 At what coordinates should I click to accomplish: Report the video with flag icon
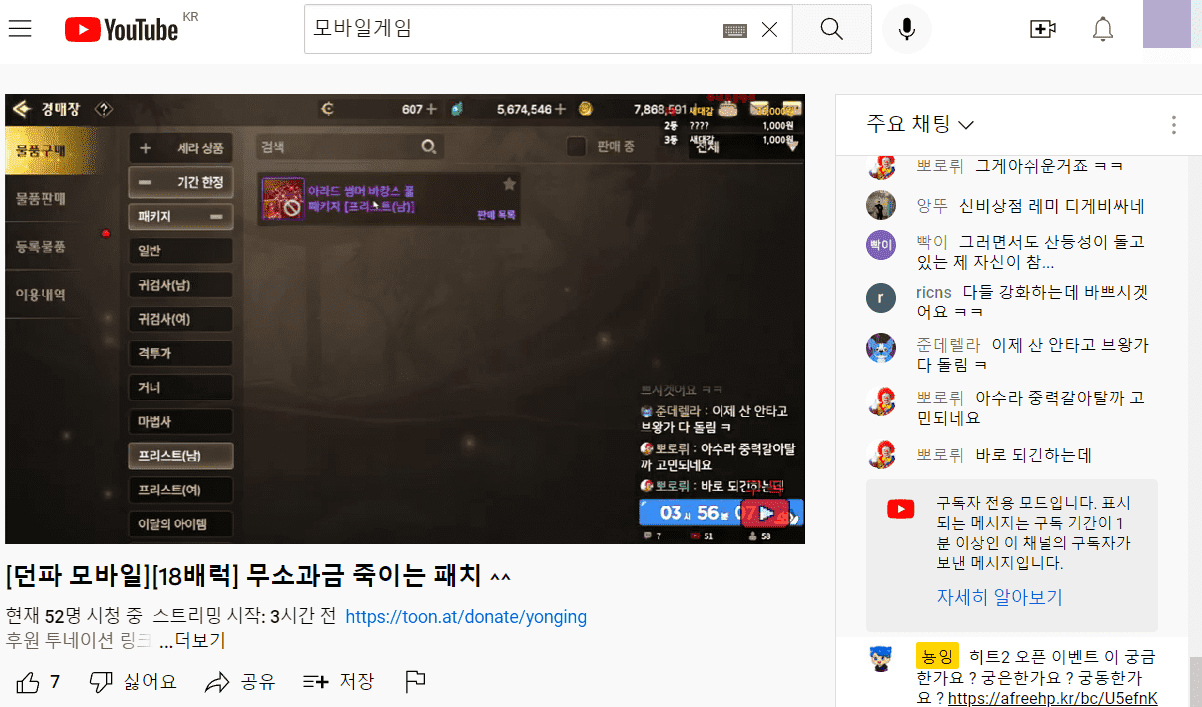click(x=415, y=682)
